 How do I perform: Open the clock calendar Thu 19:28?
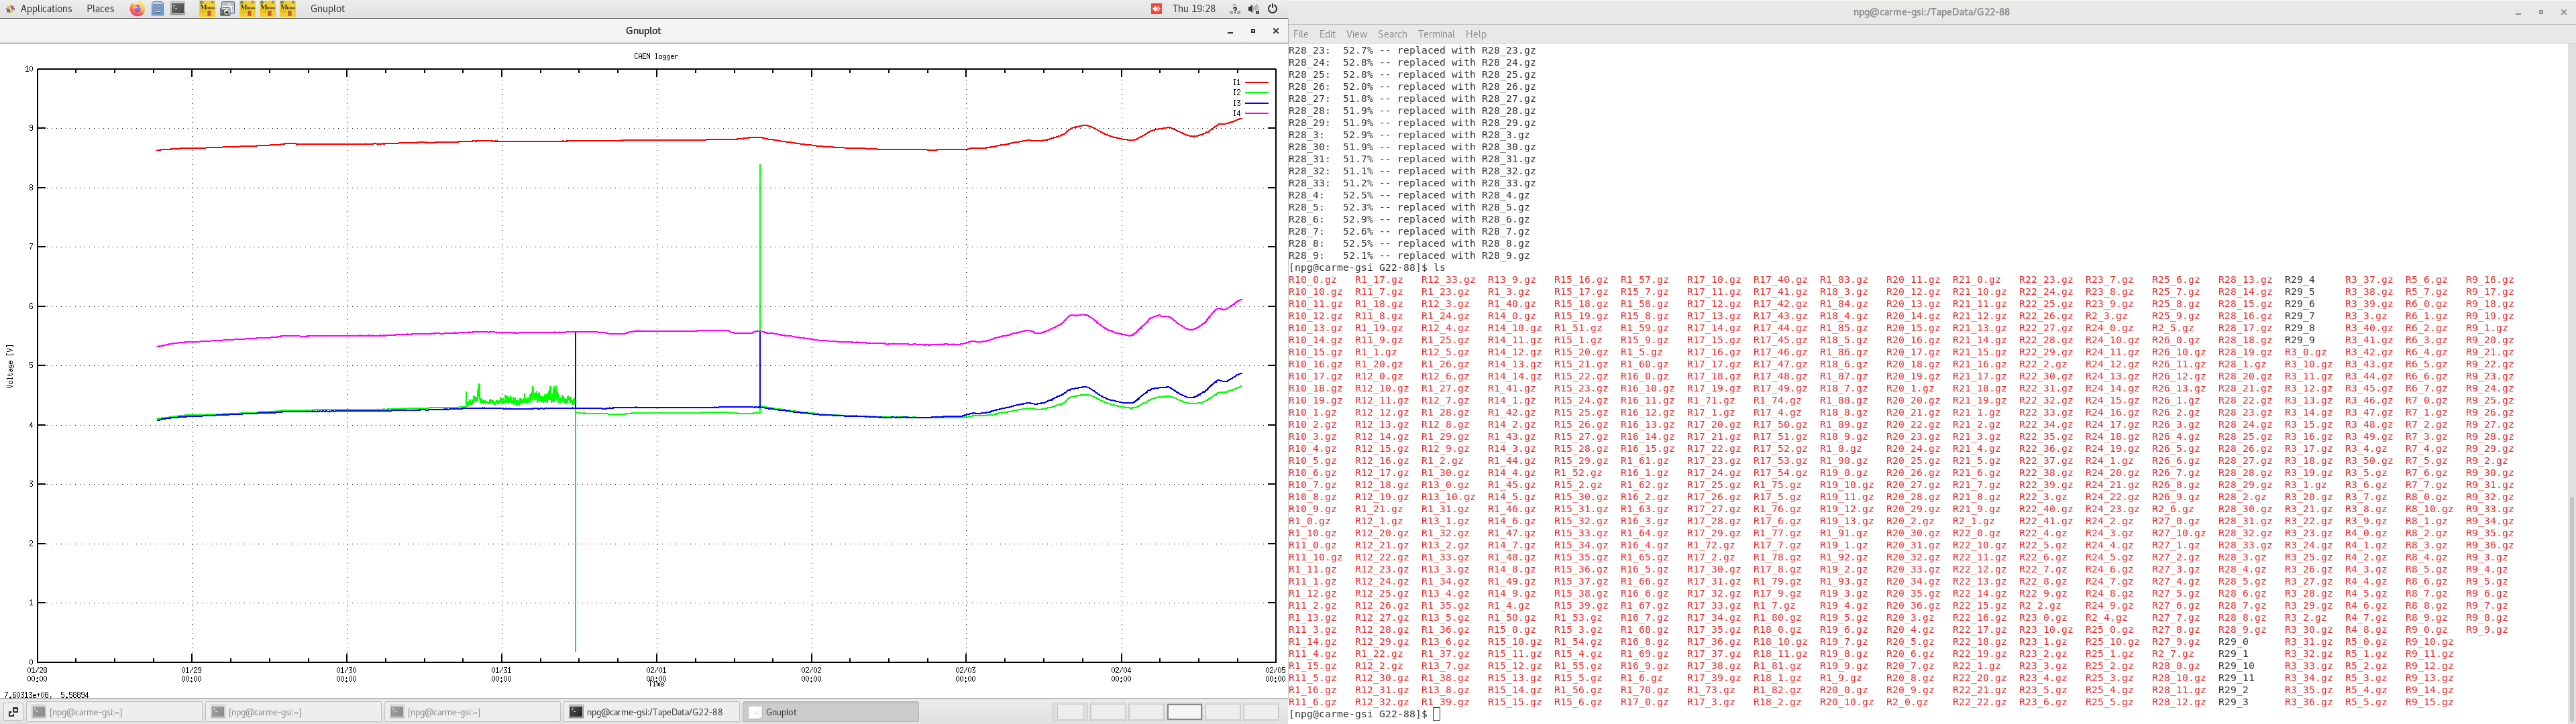point(1194,9)
